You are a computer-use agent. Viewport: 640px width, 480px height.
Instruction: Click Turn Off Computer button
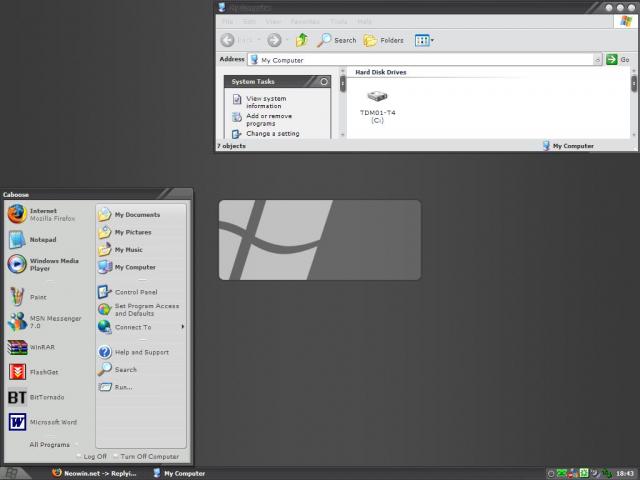(x=146, y=456)
